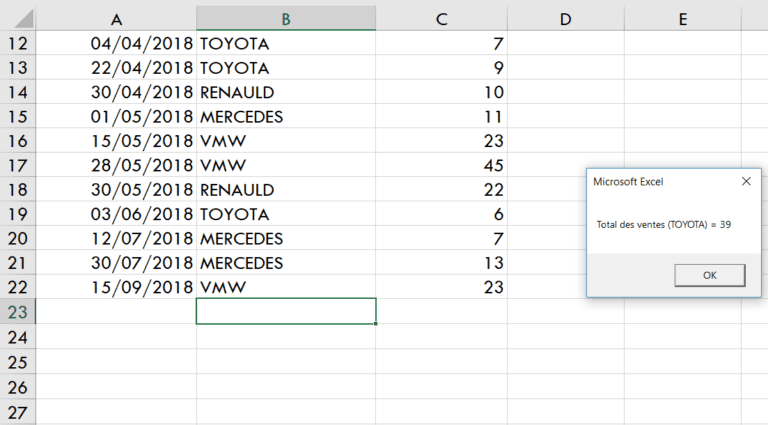Image resolution: width=768 pixels, height=425 pixels.
Task: Click the Select All corner triangle
Action: pyautogui.click(x=24, y=19)
